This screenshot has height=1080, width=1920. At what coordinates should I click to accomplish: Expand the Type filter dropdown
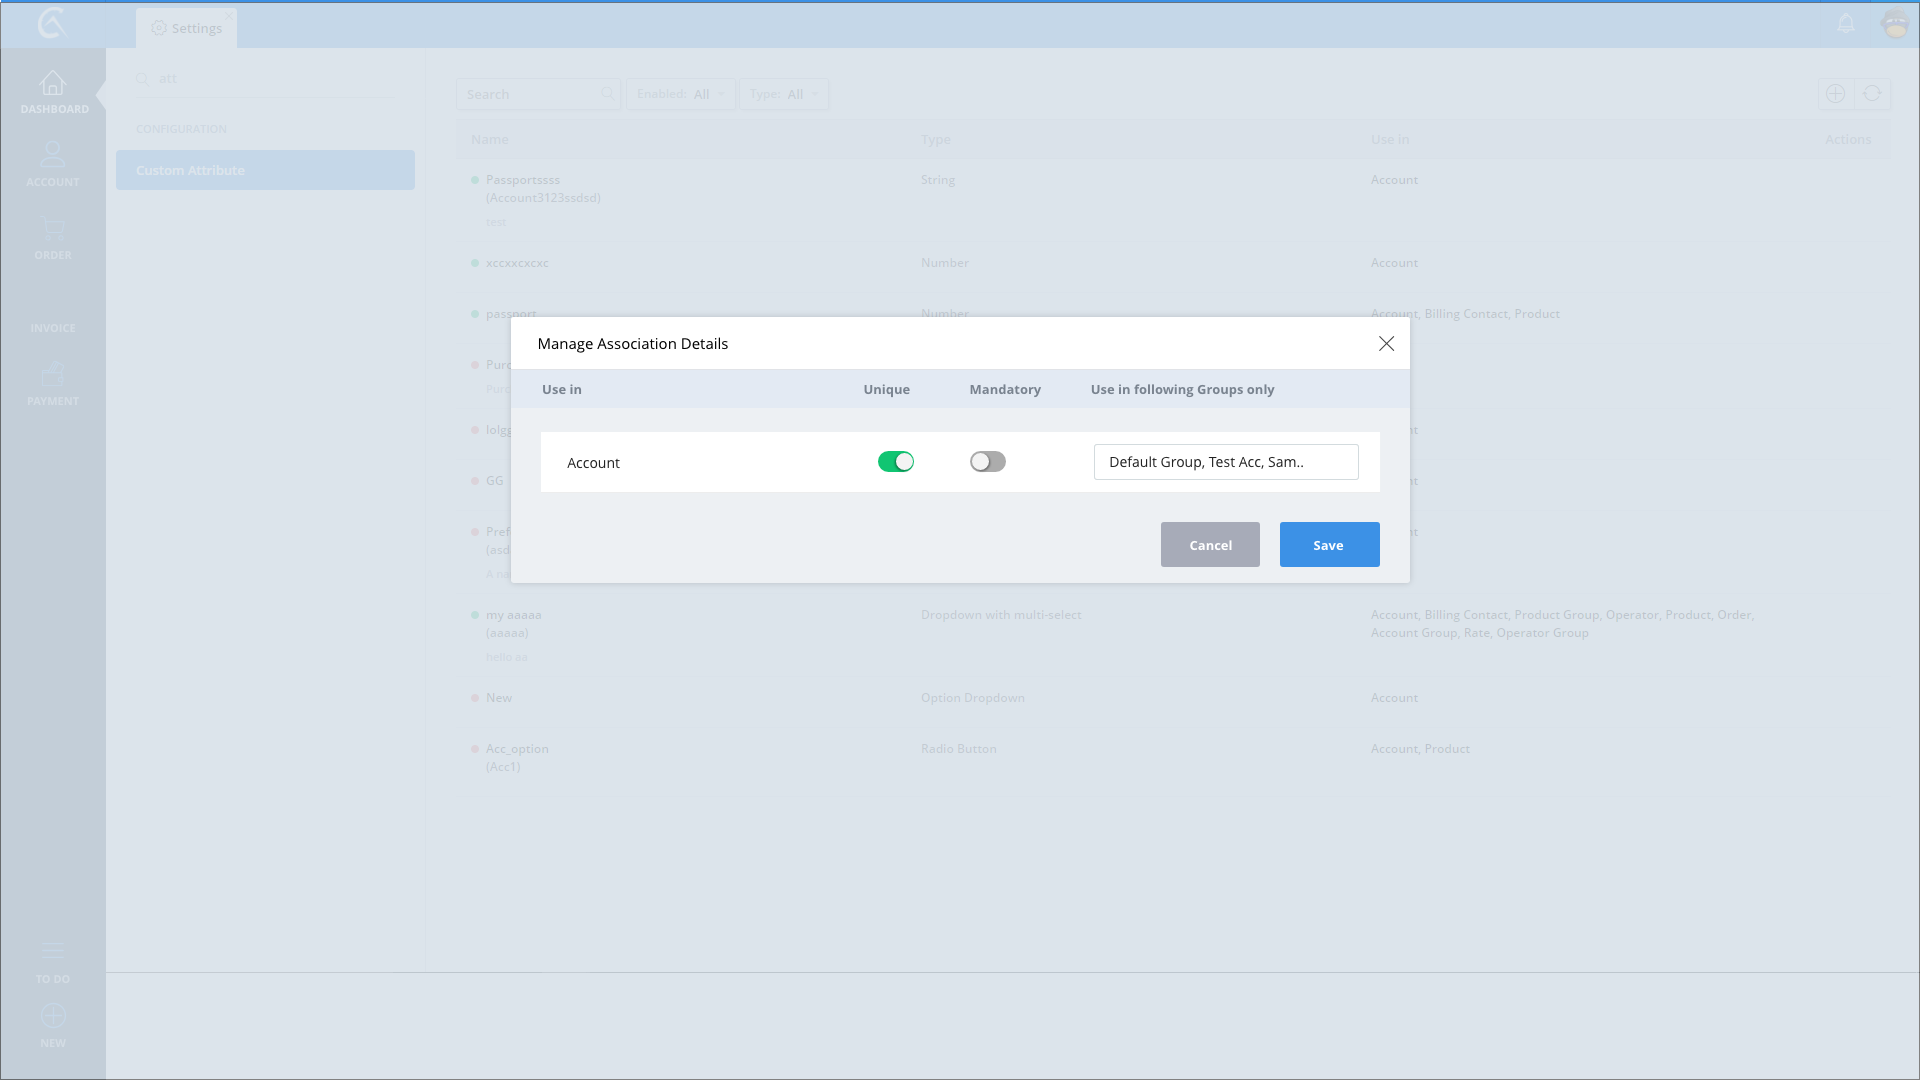784,94
